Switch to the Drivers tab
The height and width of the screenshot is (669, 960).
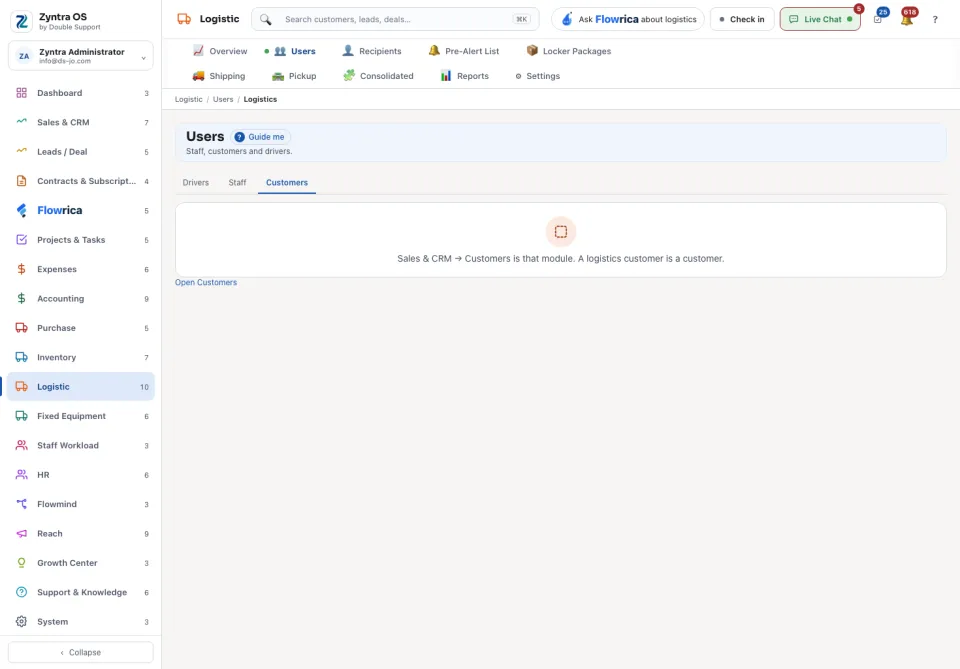[196, 182]
